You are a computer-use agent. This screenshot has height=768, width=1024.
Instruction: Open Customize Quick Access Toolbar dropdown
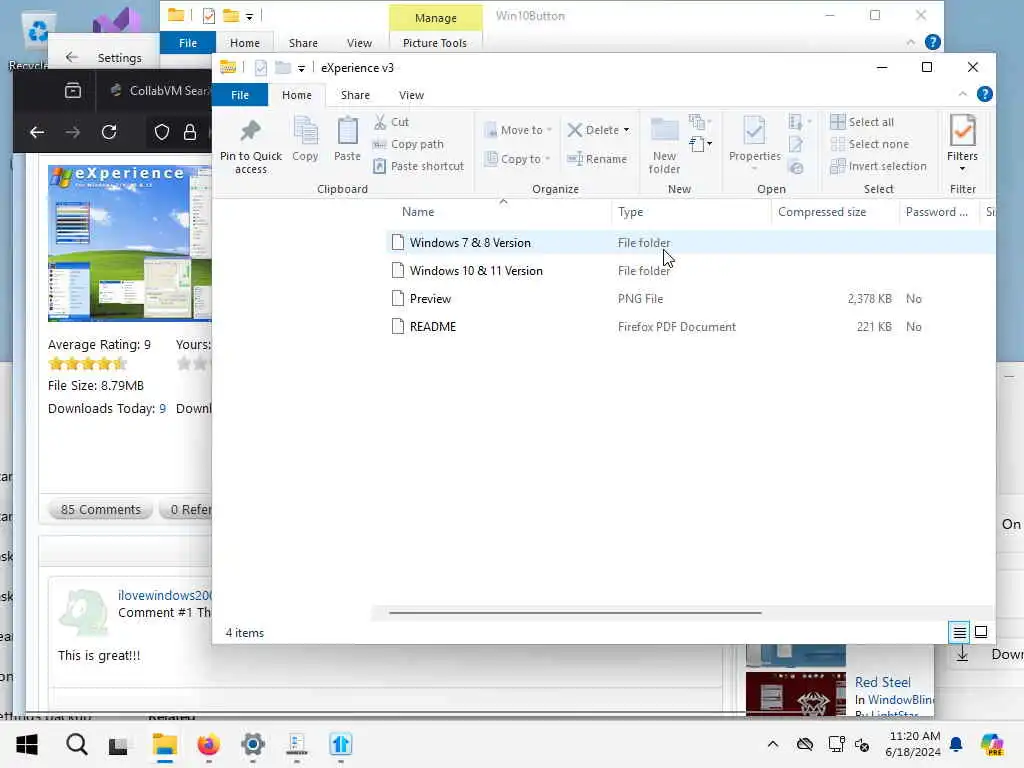tap(301, 68)
